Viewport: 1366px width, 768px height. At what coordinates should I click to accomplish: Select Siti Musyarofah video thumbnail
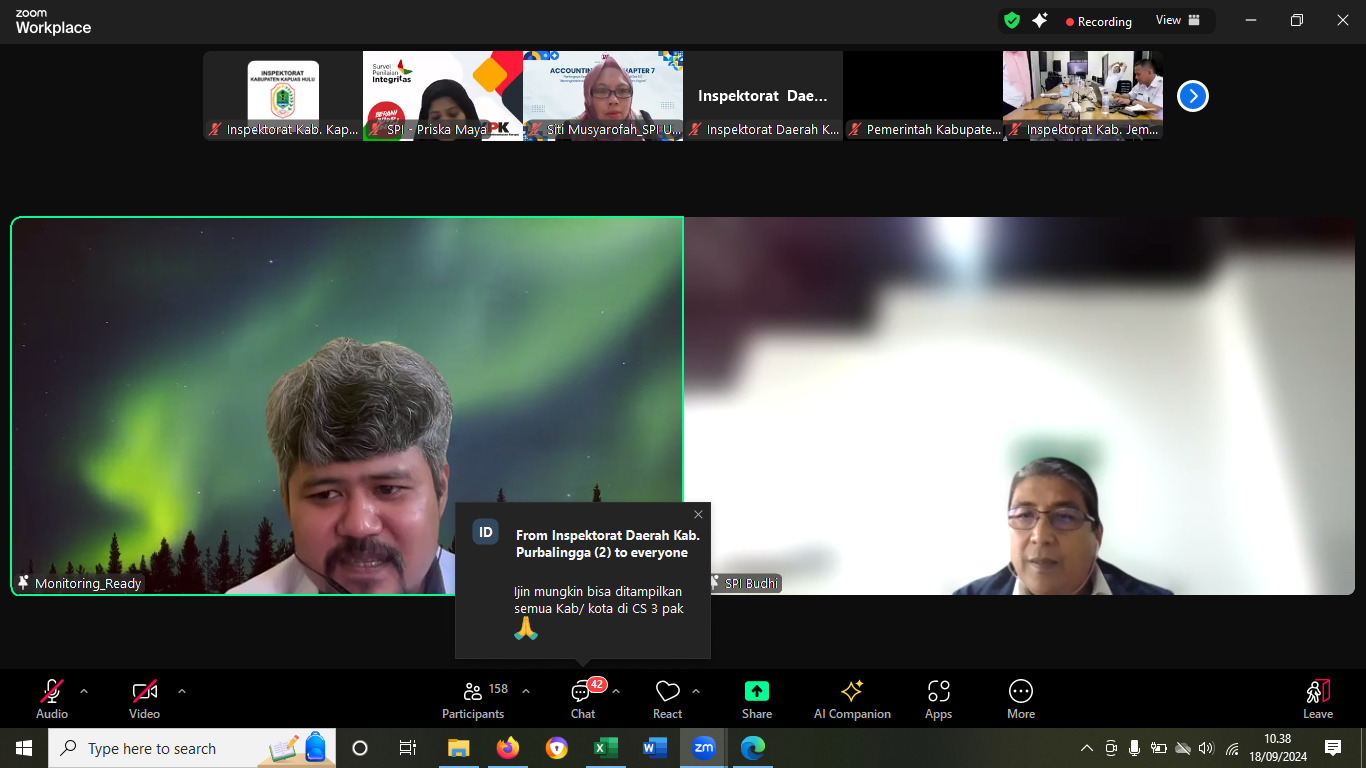coord(603,96)
